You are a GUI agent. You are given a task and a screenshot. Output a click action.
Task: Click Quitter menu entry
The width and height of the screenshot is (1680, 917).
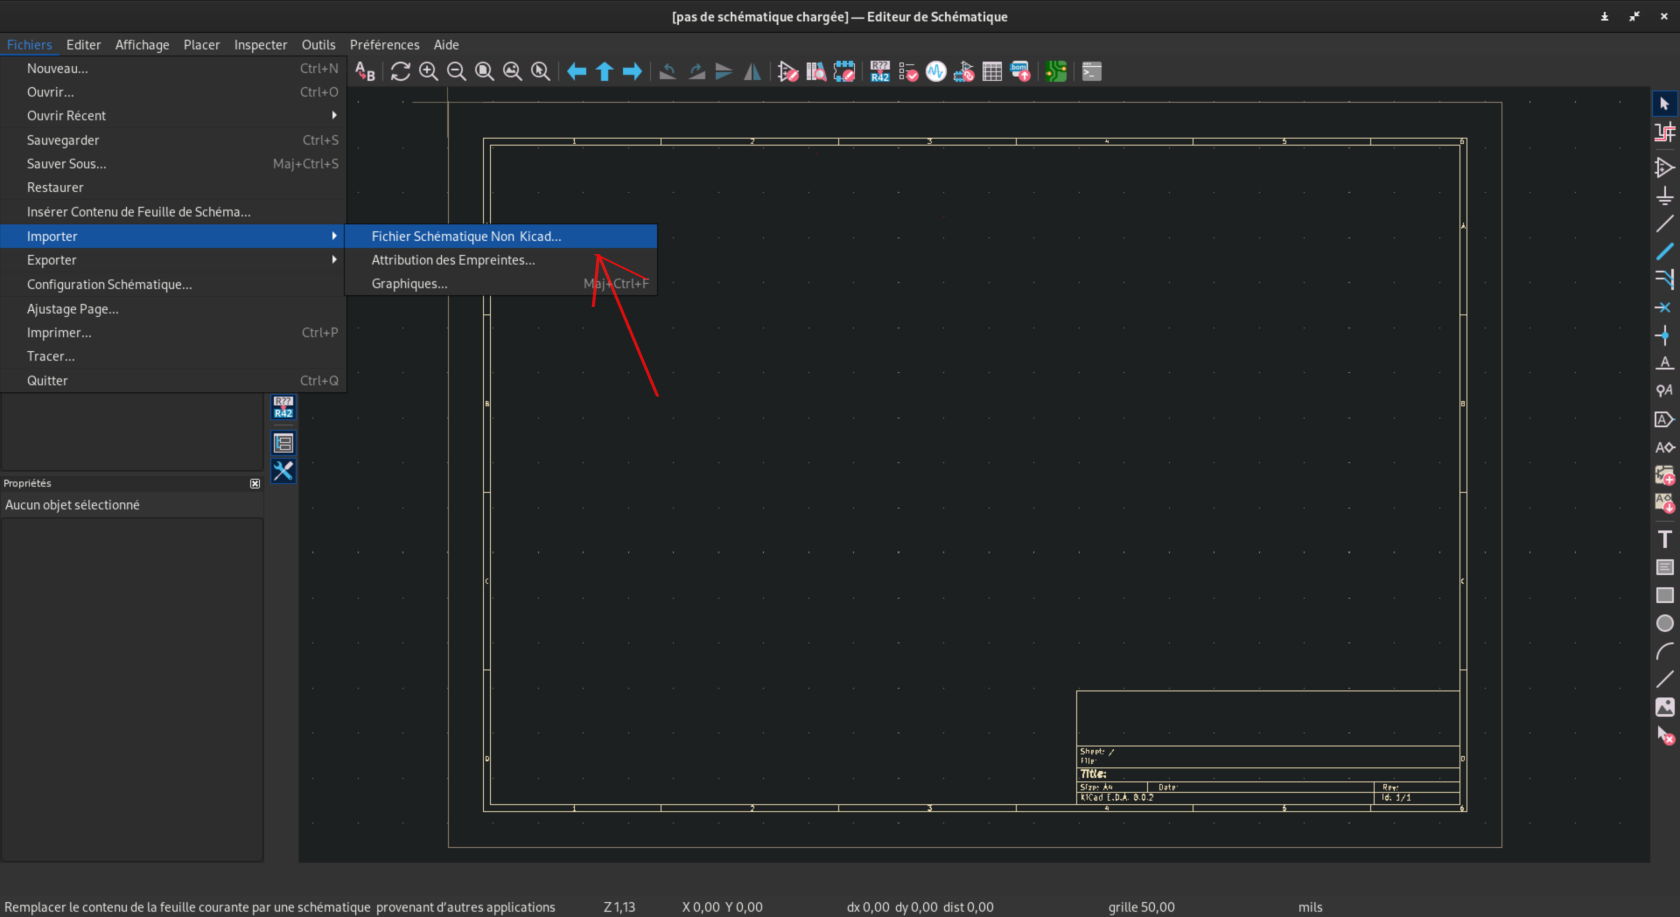coord(173,381)
